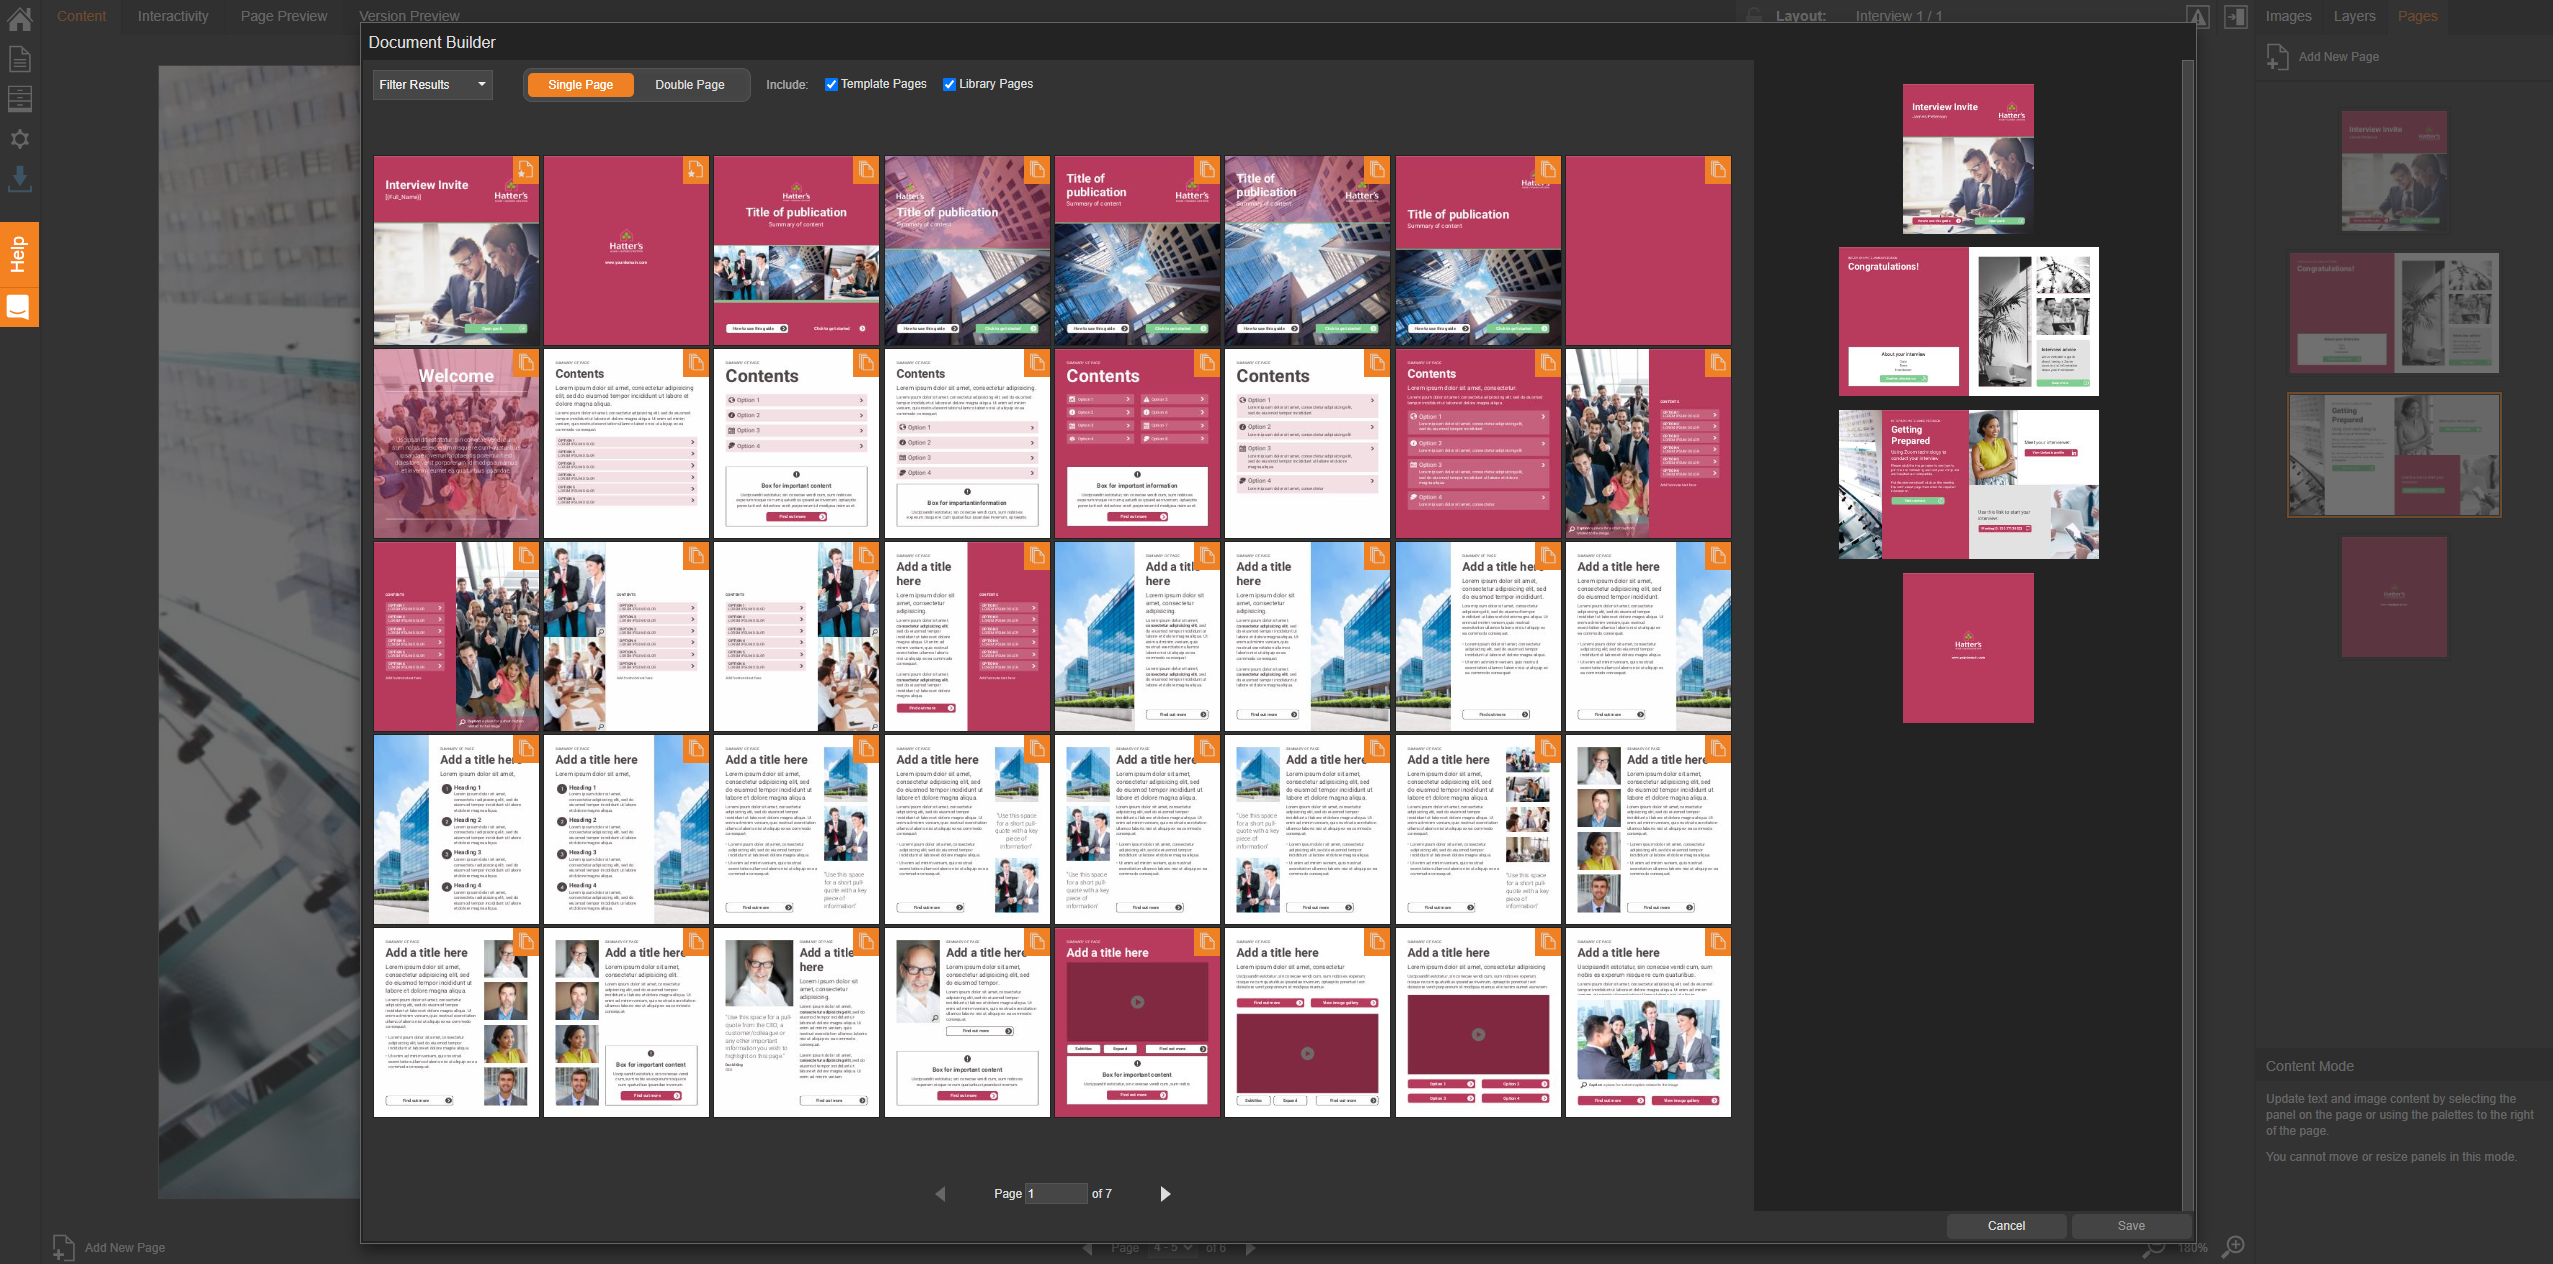Open the Interactivity tab
The height and width of the screenshot is (1264, 2553).
pyautogui.click(x=173, y=16)
